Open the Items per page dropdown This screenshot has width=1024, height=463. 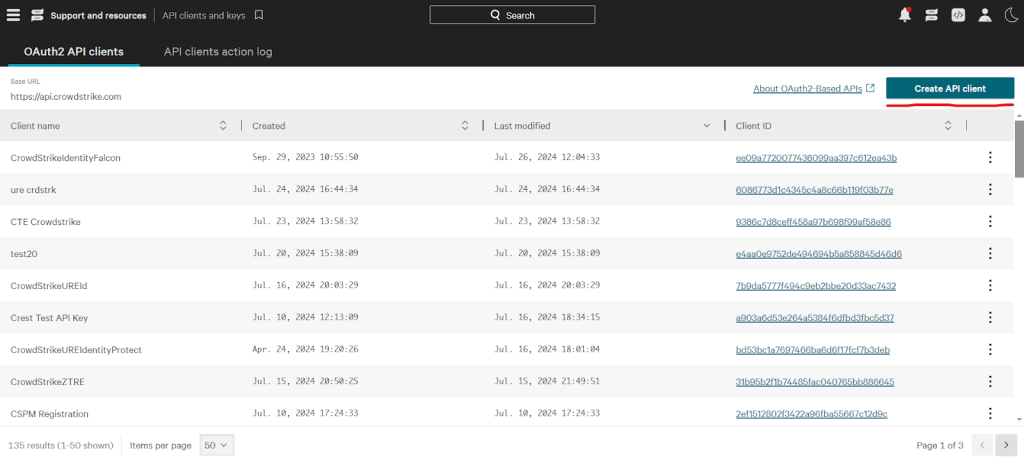(x=216, y=445)
